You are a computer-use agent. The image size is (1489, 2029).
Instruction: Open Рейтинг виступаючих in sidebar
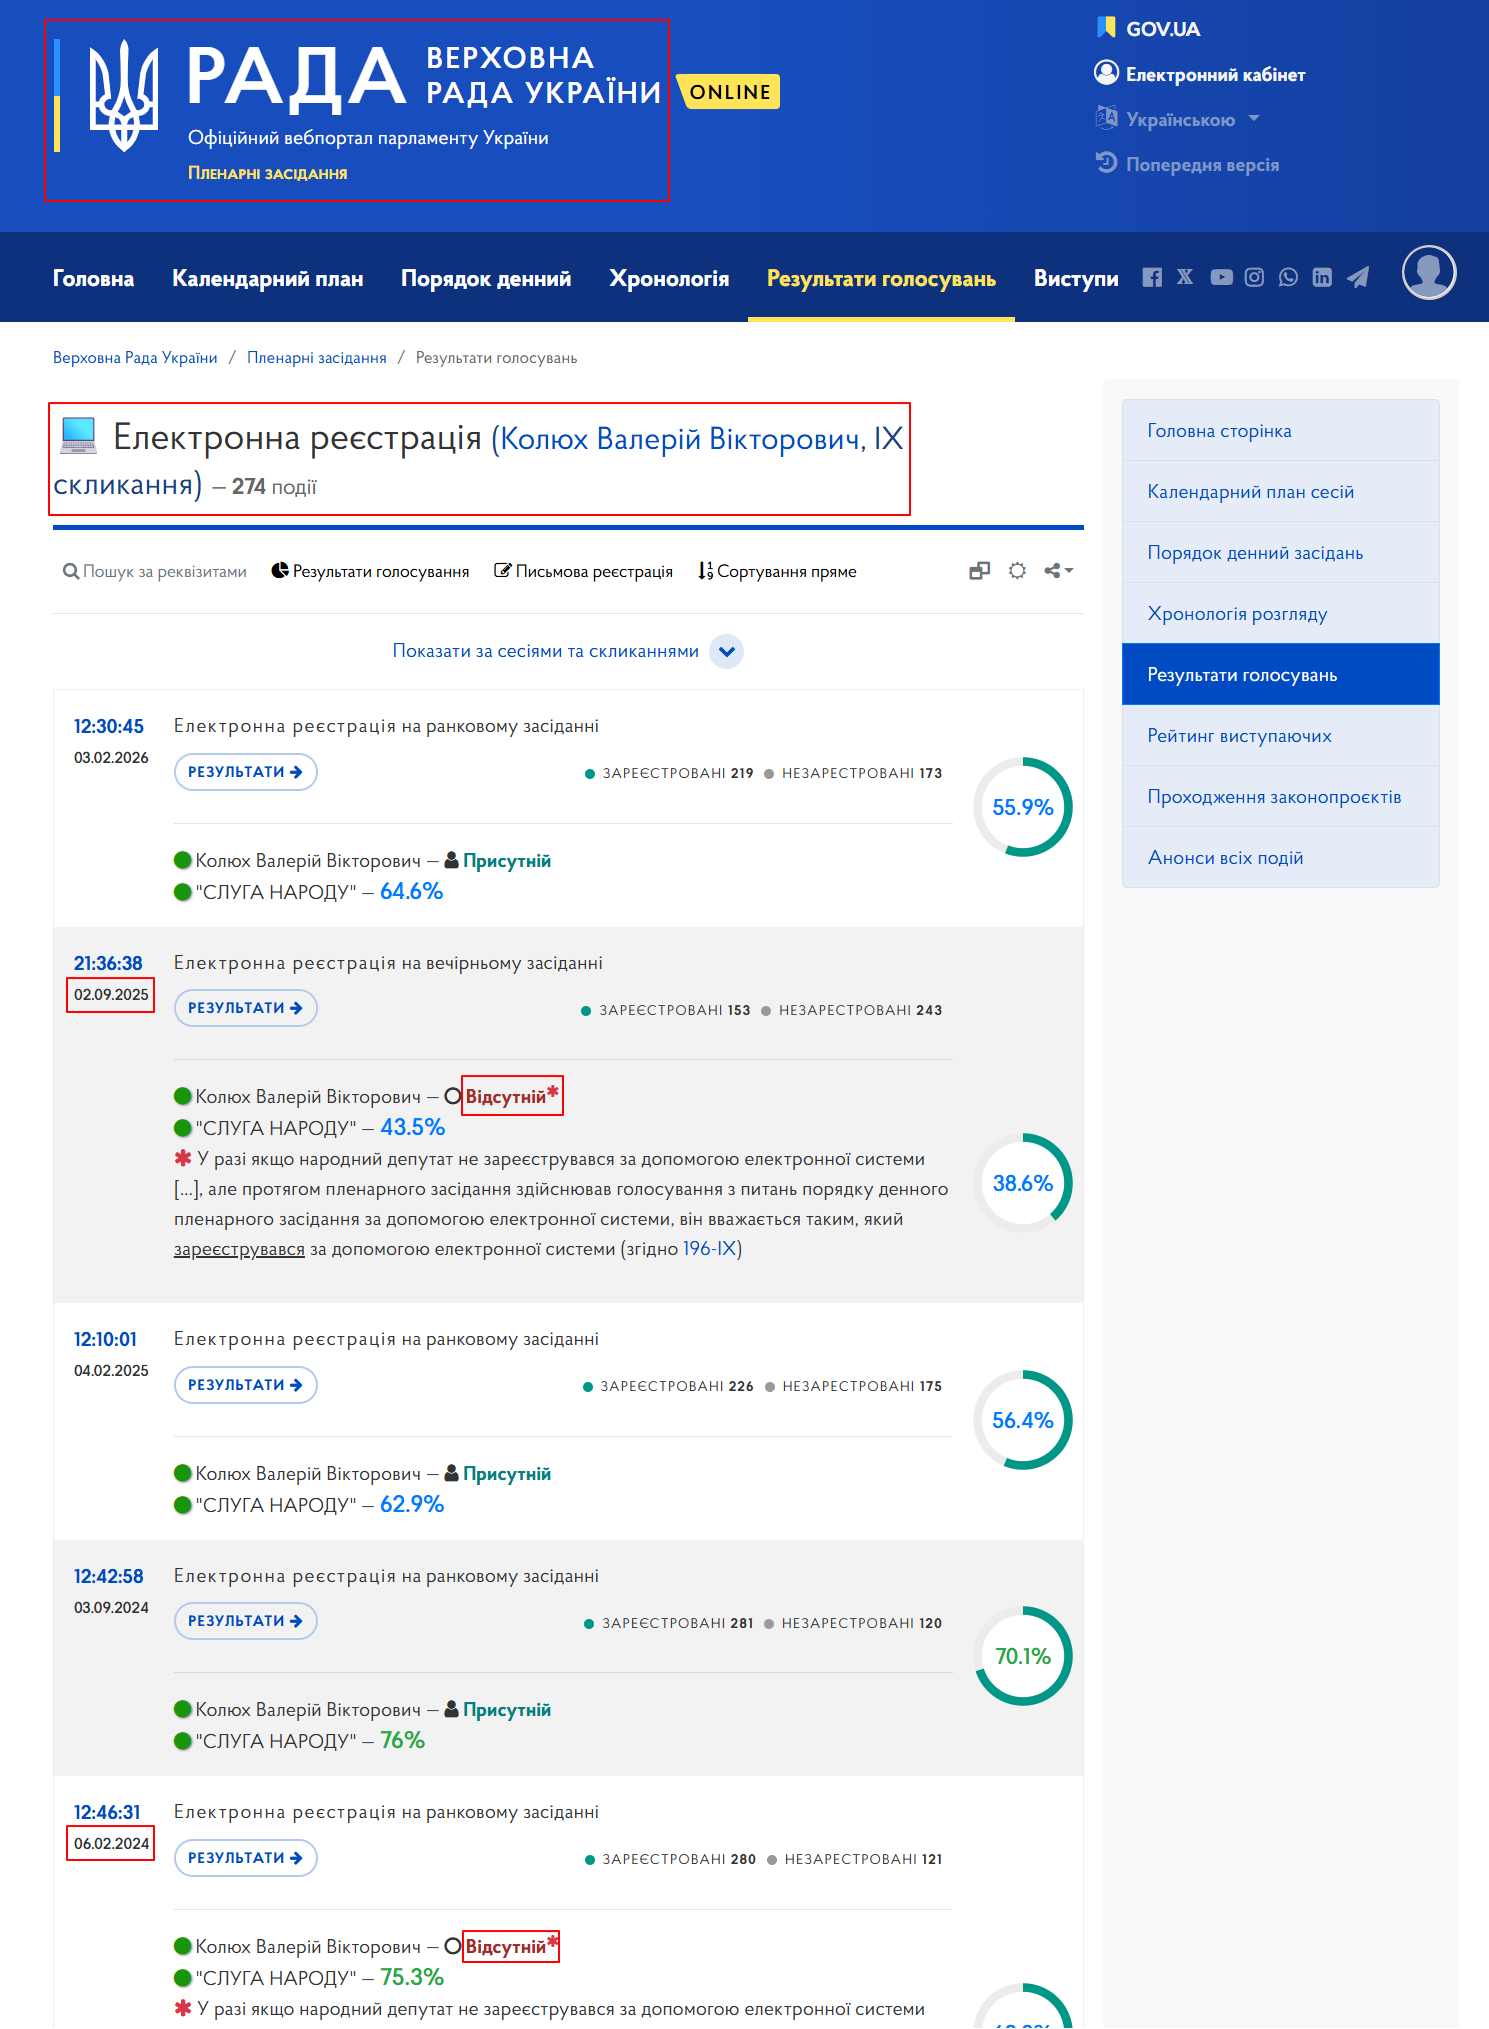click(1280, 735)
